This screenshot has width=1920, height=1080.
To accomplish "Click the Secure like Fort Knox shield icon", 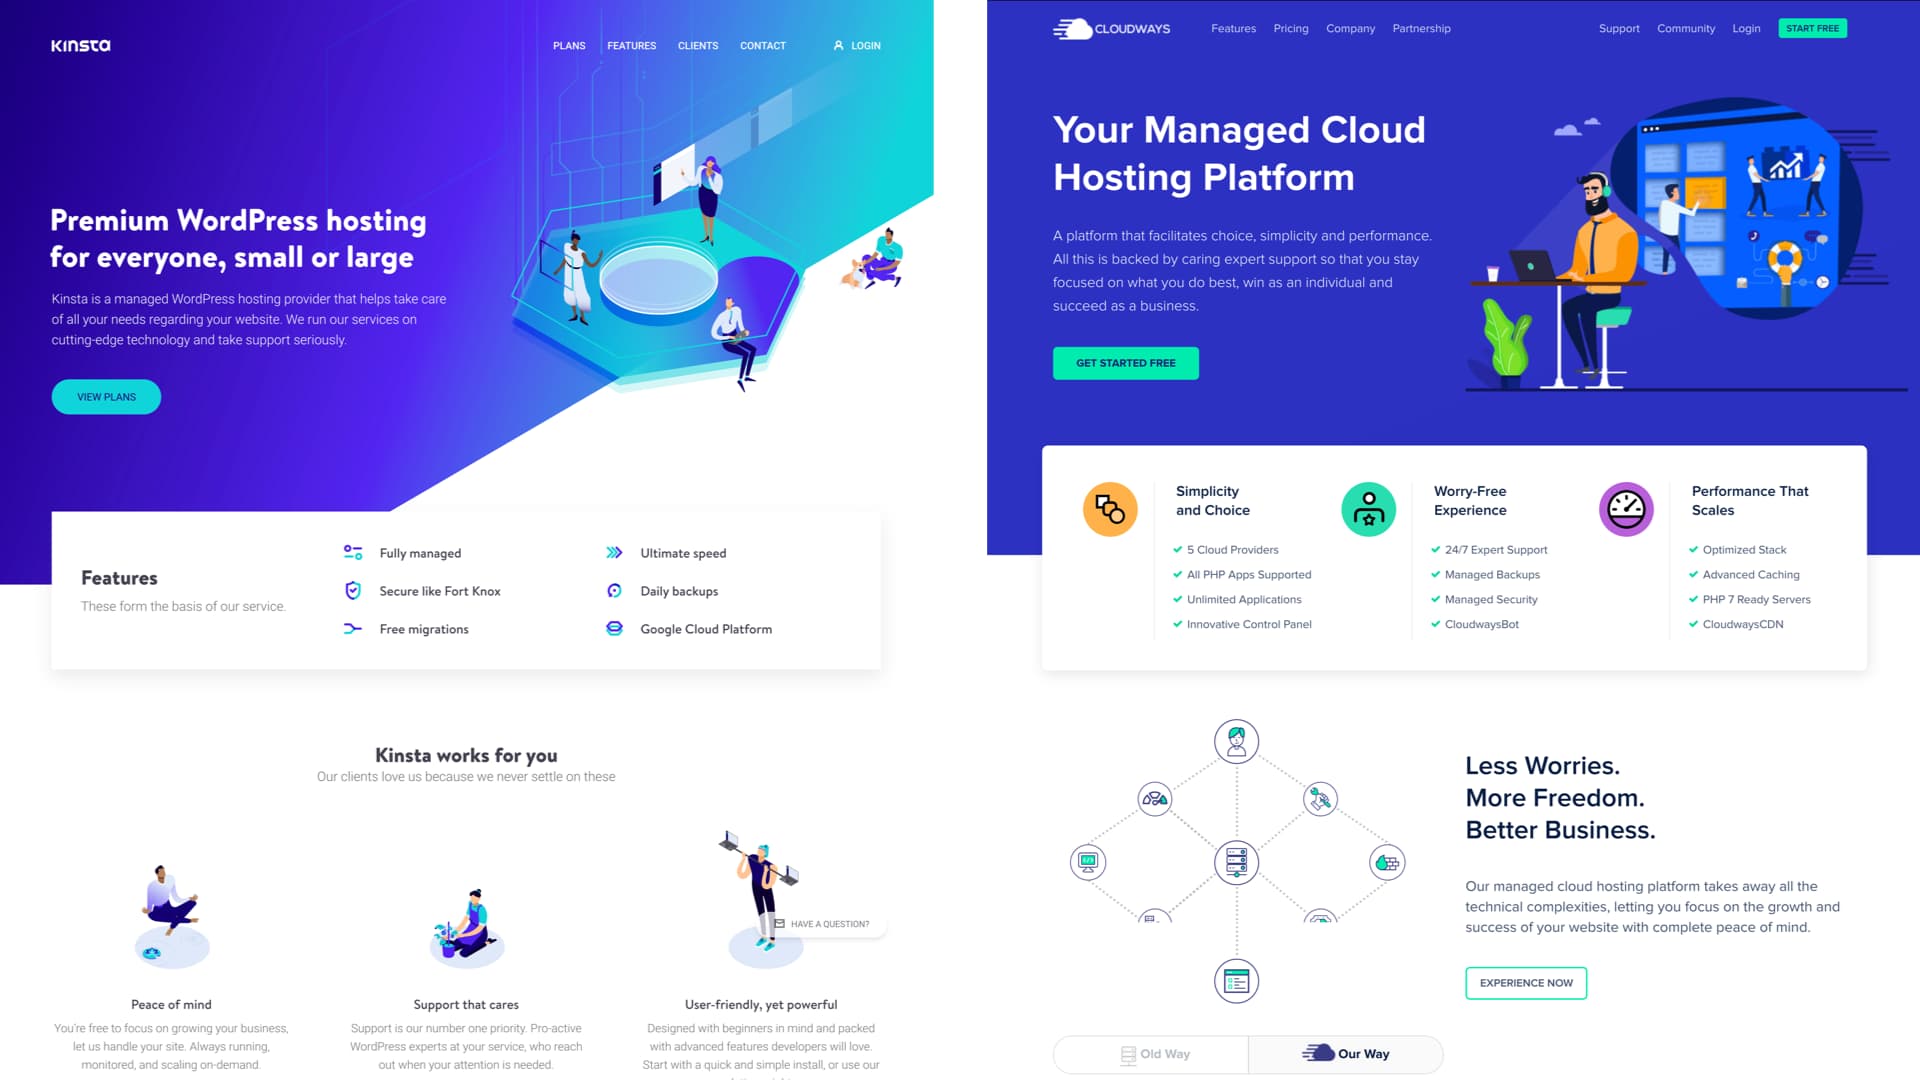I will 353,591.
